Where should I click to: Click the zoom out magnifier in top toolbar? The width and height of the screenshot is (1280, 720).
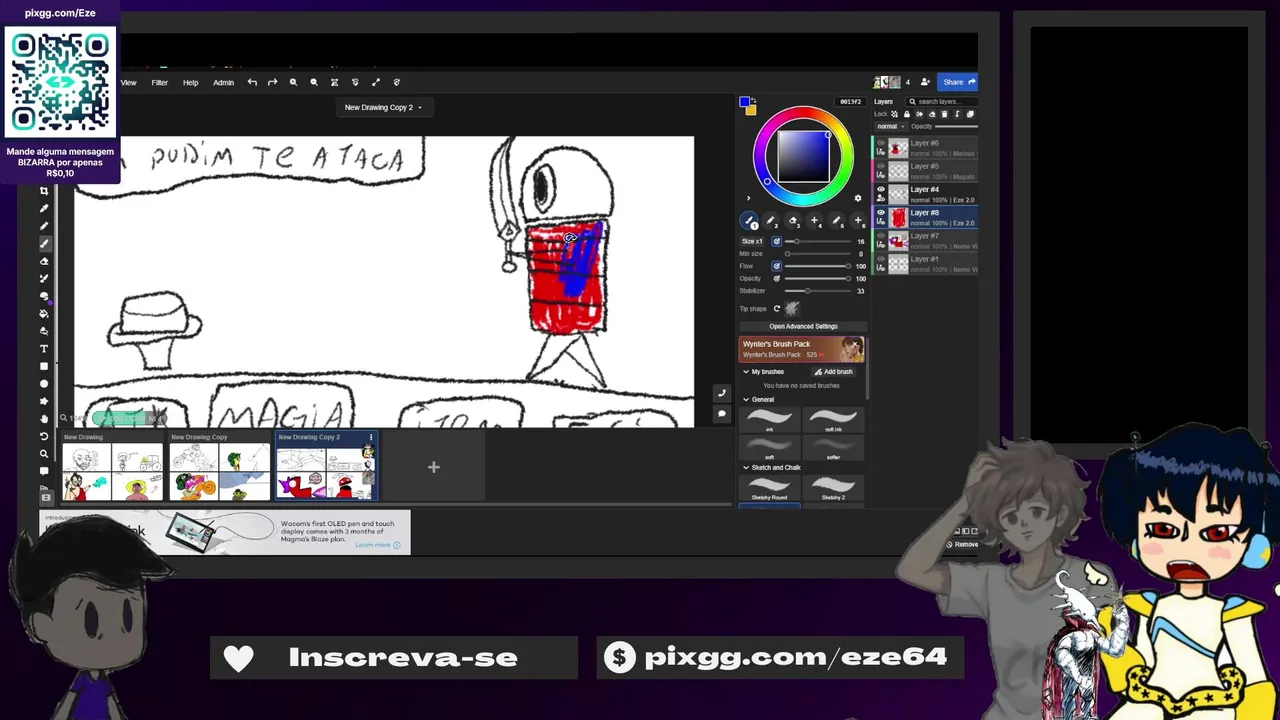click(x=314, y=82)
